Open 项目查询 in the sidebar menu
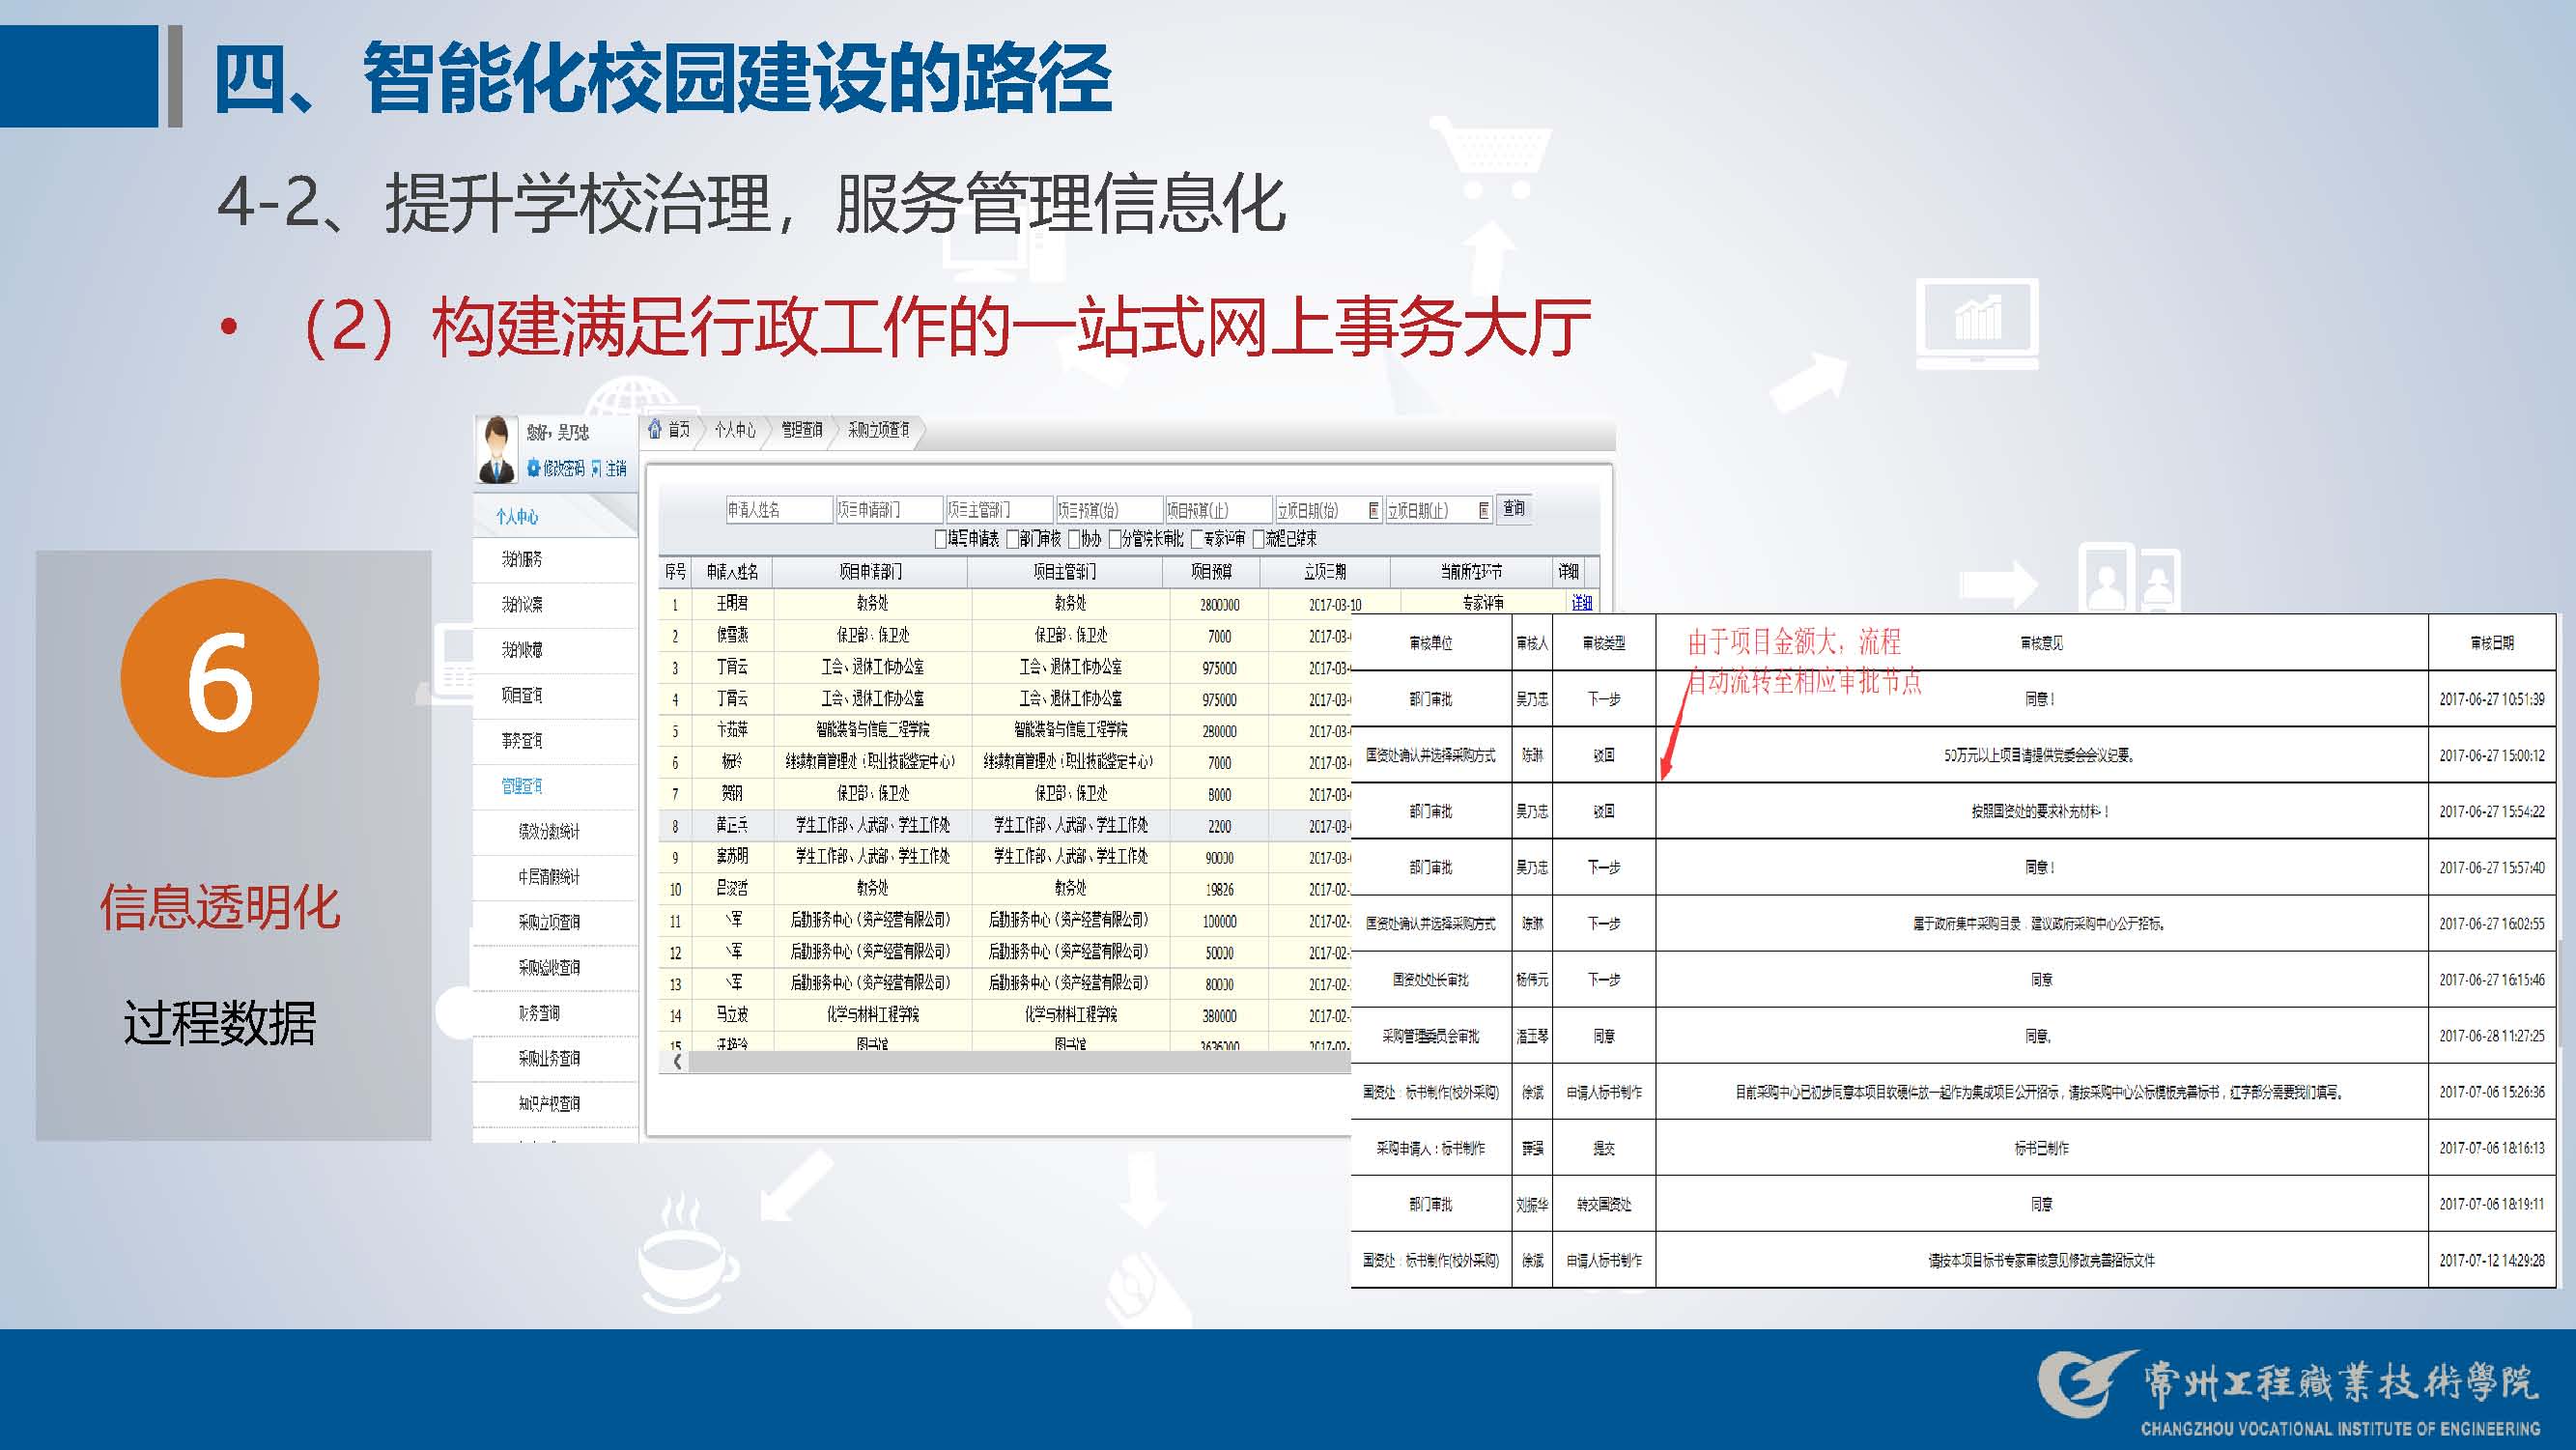The width and height of the screenshot is (2576, 1450). coord(521,695)
